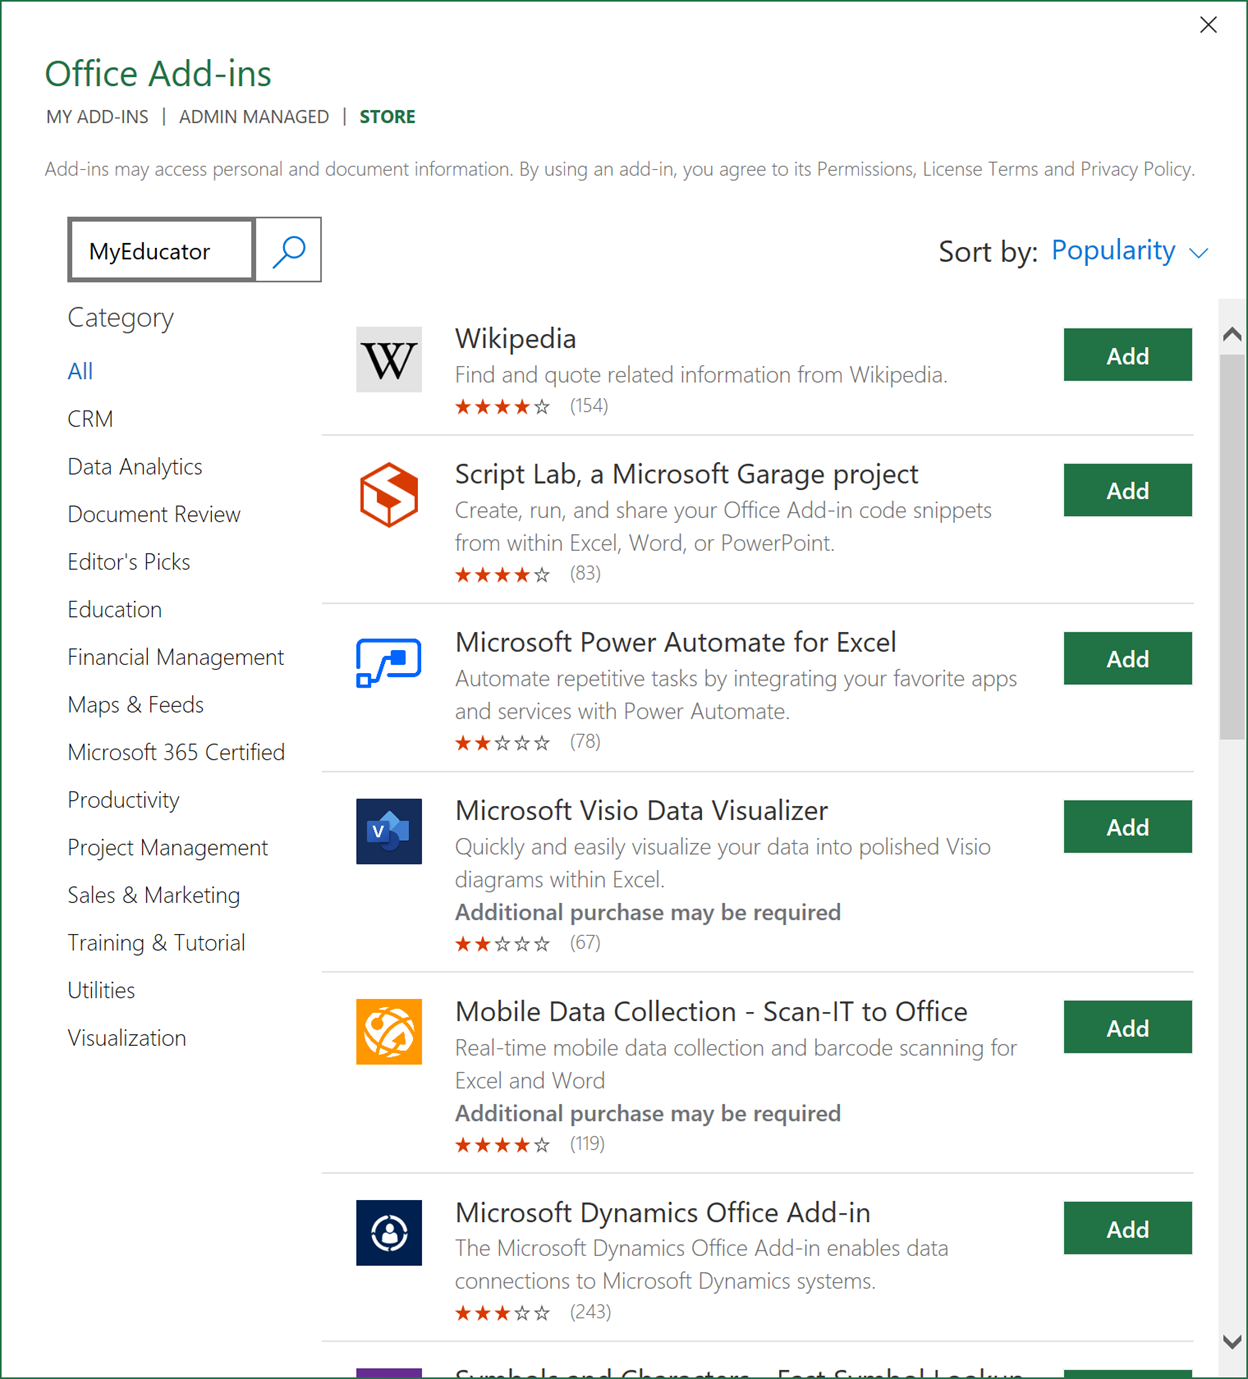Select the All category filter

point(80,370)
